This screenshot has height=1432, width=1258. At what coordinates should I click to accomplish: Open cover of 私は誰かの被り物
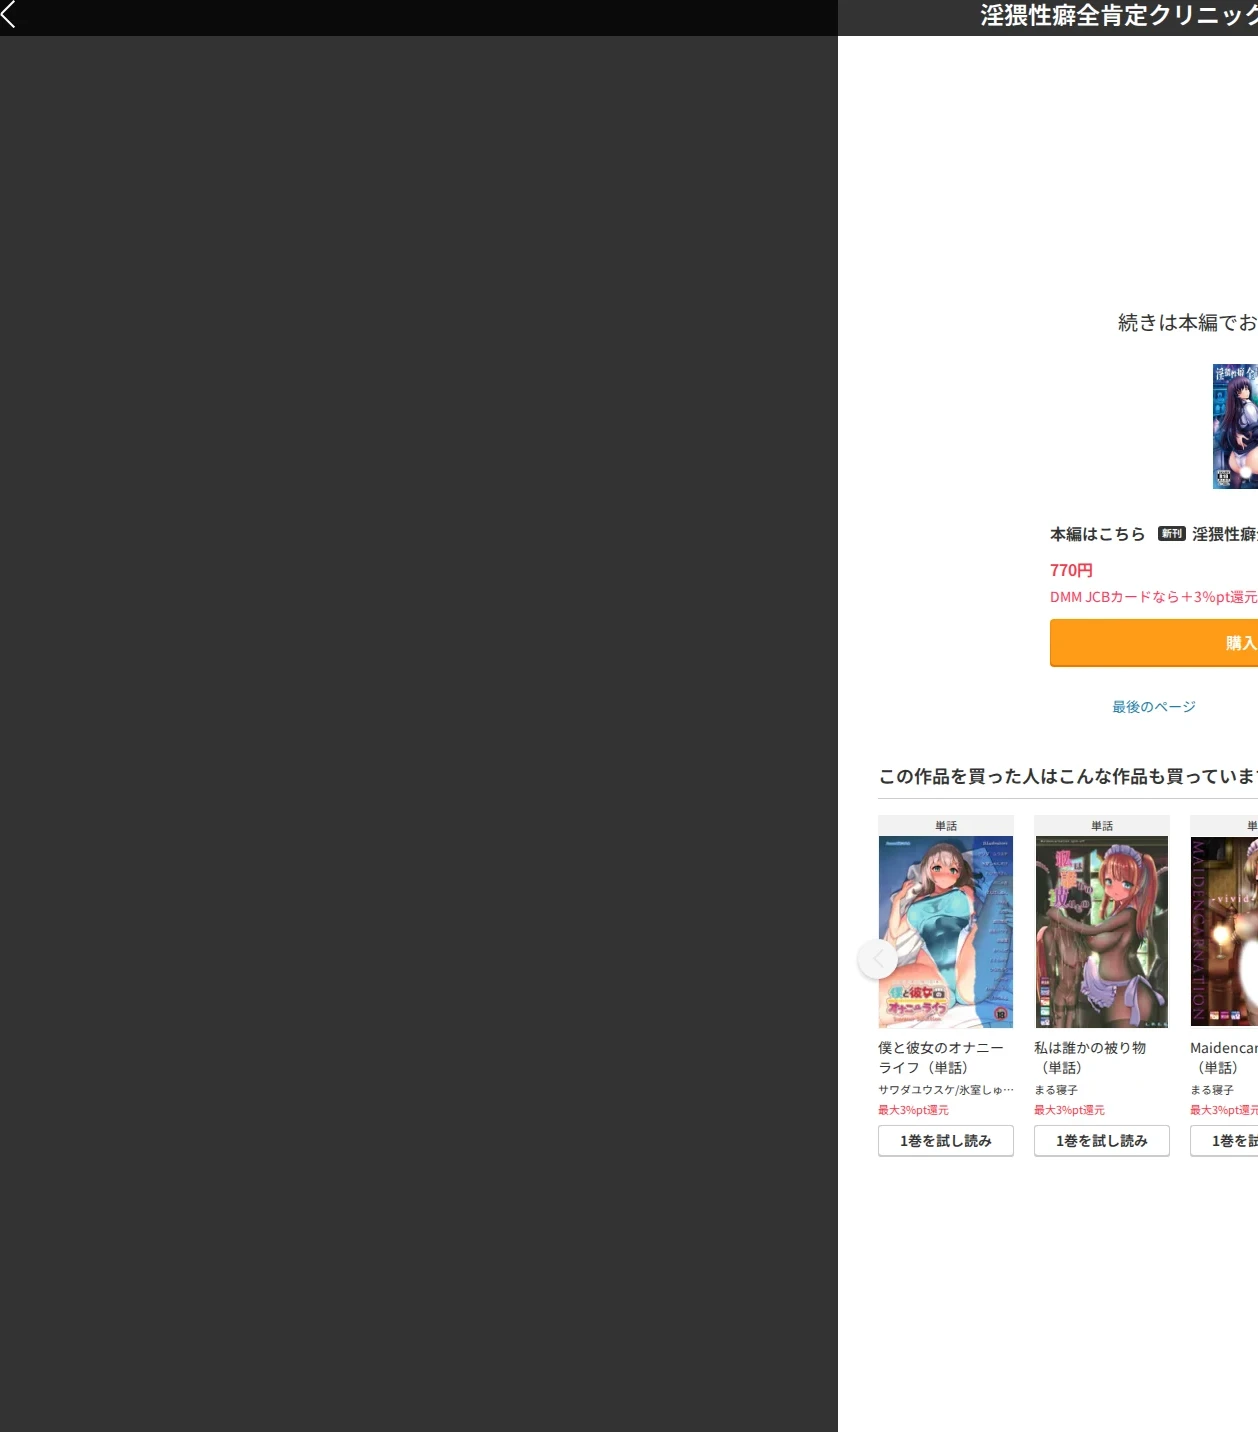click(x=1102, y=932)
